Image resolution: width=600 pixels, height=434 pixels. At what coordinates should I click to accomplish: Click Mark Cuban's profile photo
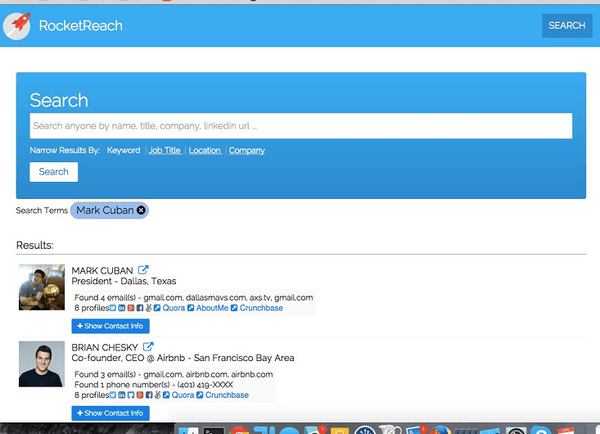(42, 287)
